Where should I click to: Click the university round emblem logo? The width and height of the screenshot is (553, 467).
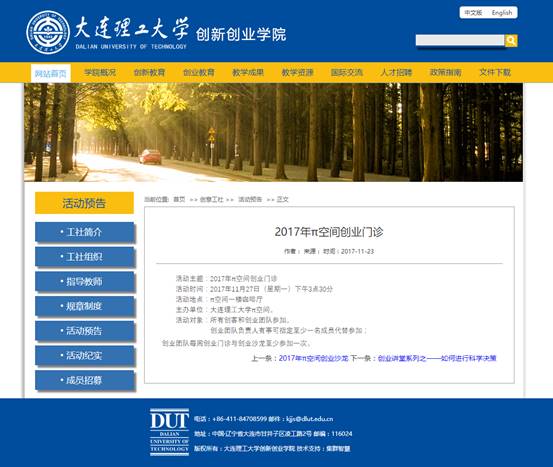(x=48, y=32)
